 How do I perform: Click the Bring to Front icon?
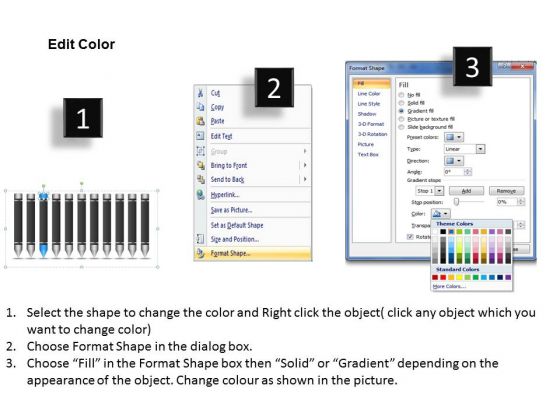point(201,165)
